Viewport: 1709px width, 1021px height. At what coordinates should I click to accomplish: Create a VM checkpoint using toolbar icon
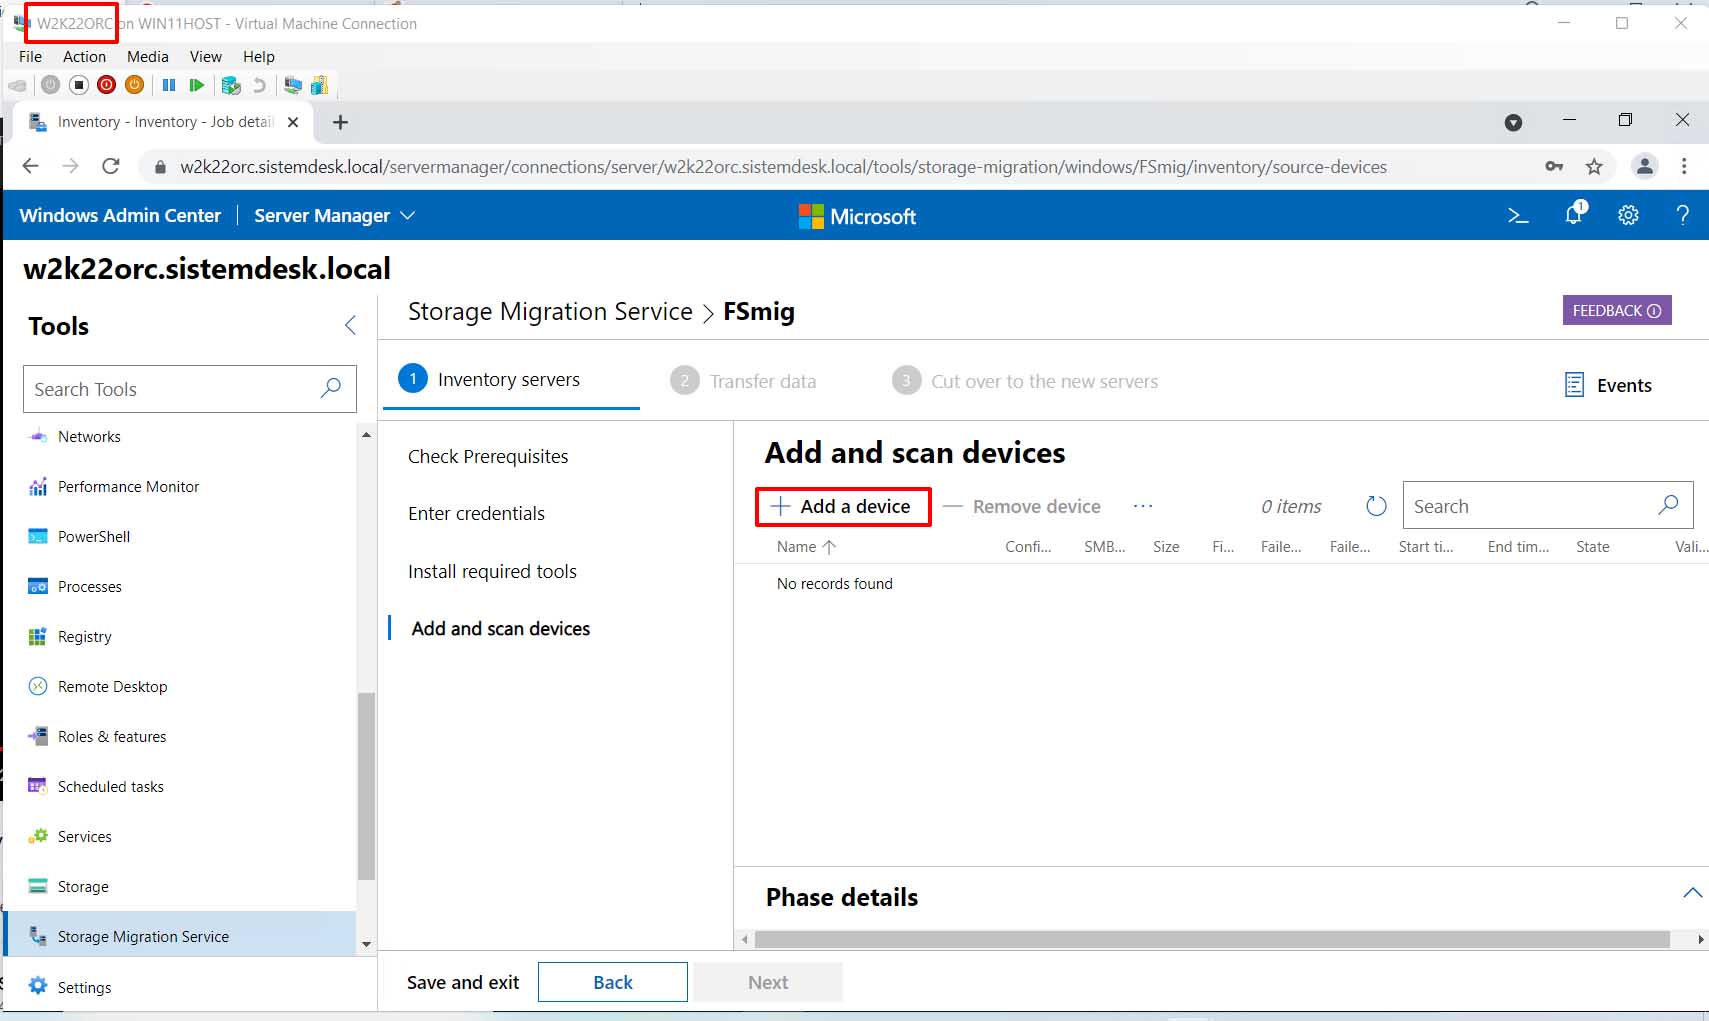[x=231, y=85]
